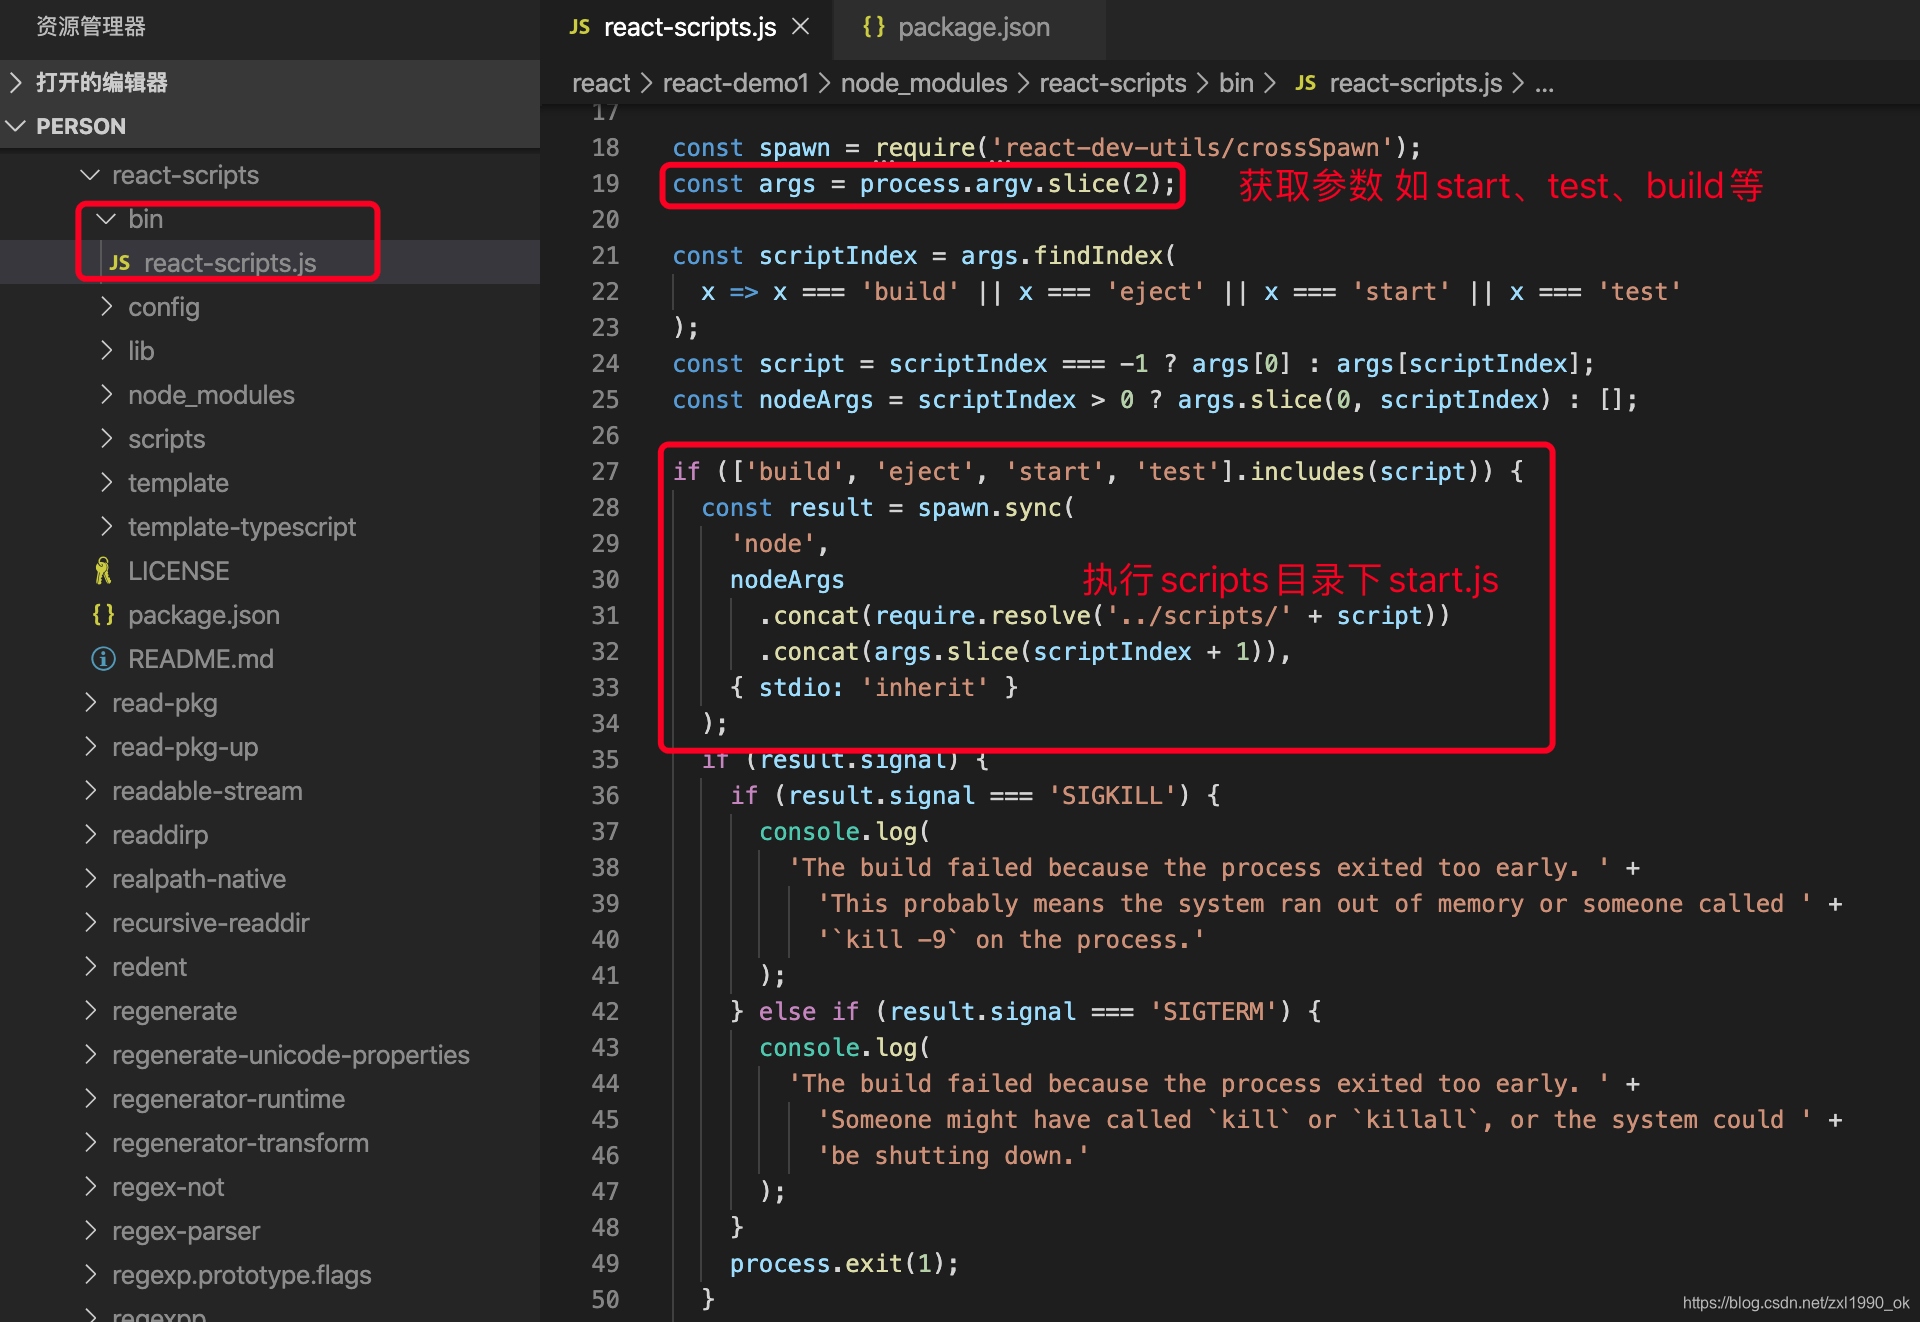
Task: Click bin in the breadcrumb path
Action: [1236, 83]
